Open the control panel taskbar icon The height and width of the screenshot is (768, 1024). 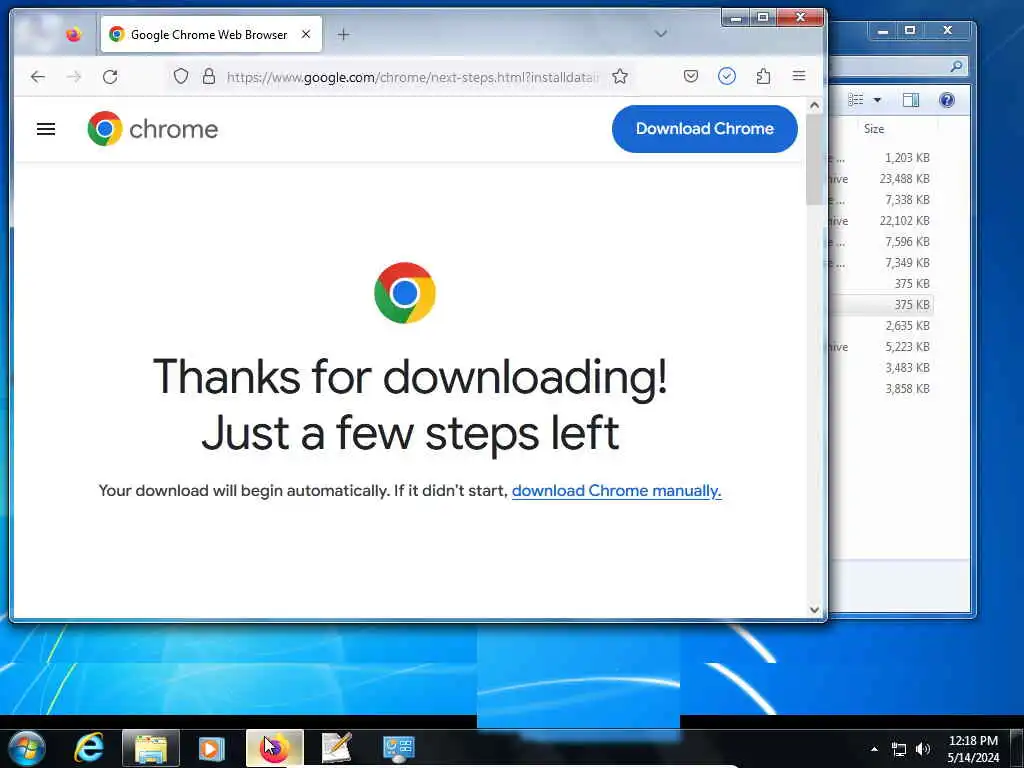pyautogui.click(x=398, y=748)
